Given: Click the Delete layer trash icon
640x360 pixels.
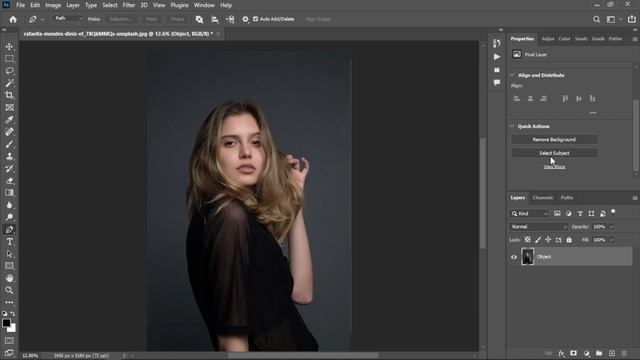Looking at the screenshot, I should pos(624,353).
